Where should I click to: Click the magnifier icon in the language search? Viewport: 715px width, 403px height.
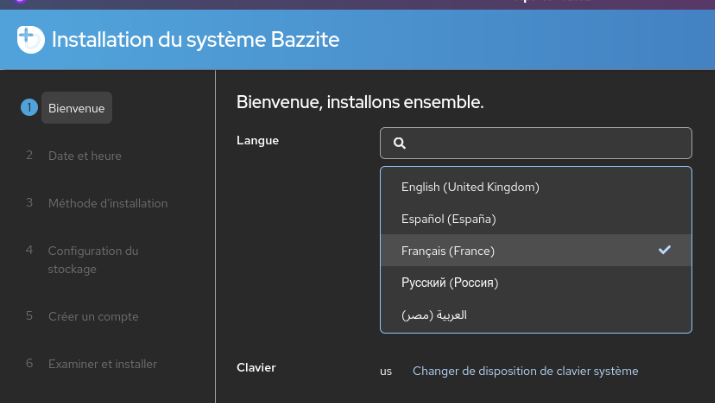(399, 143)
